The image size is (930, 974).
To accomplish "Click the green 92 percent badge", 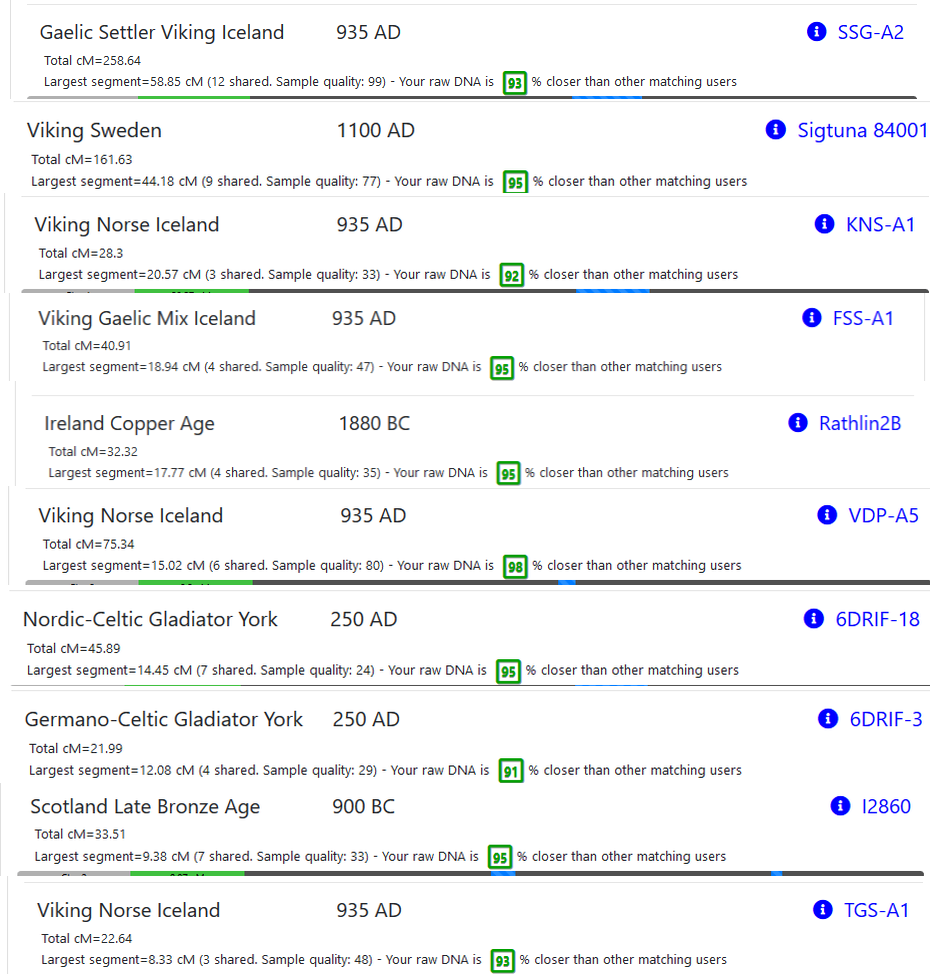I will point(512,275).
